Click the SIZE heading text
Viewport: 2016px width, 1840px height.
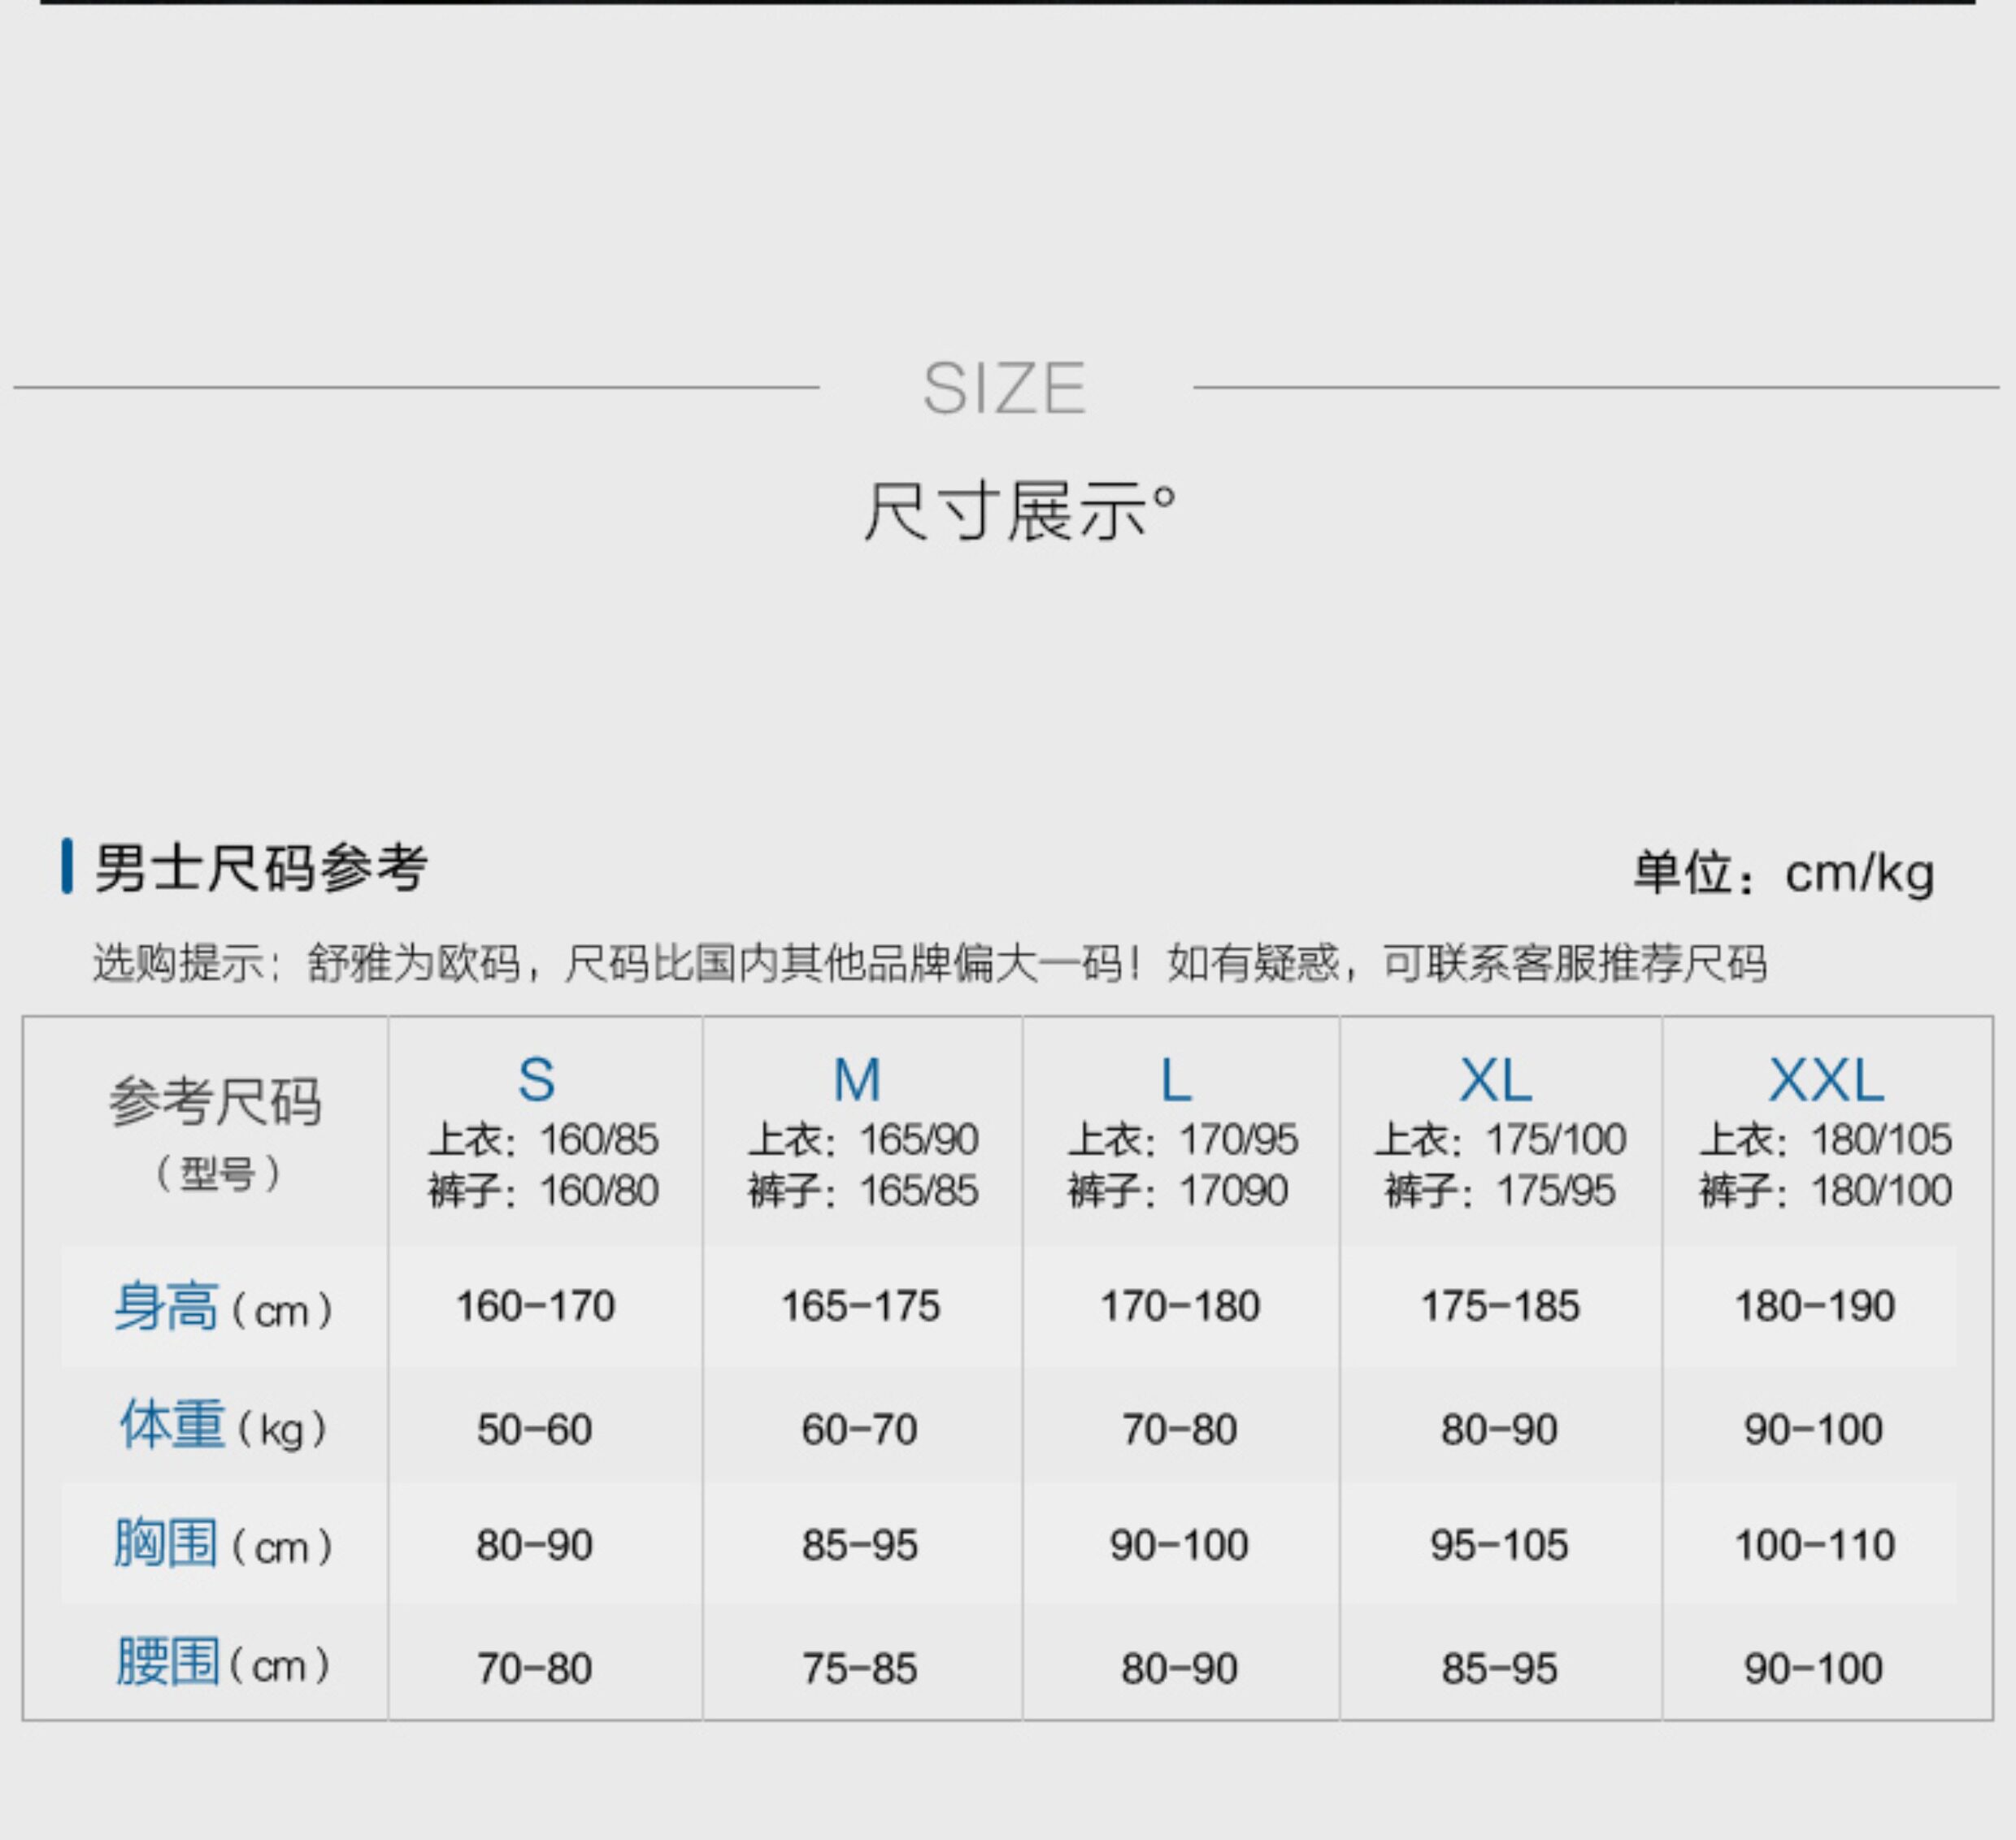point(1003,388)
